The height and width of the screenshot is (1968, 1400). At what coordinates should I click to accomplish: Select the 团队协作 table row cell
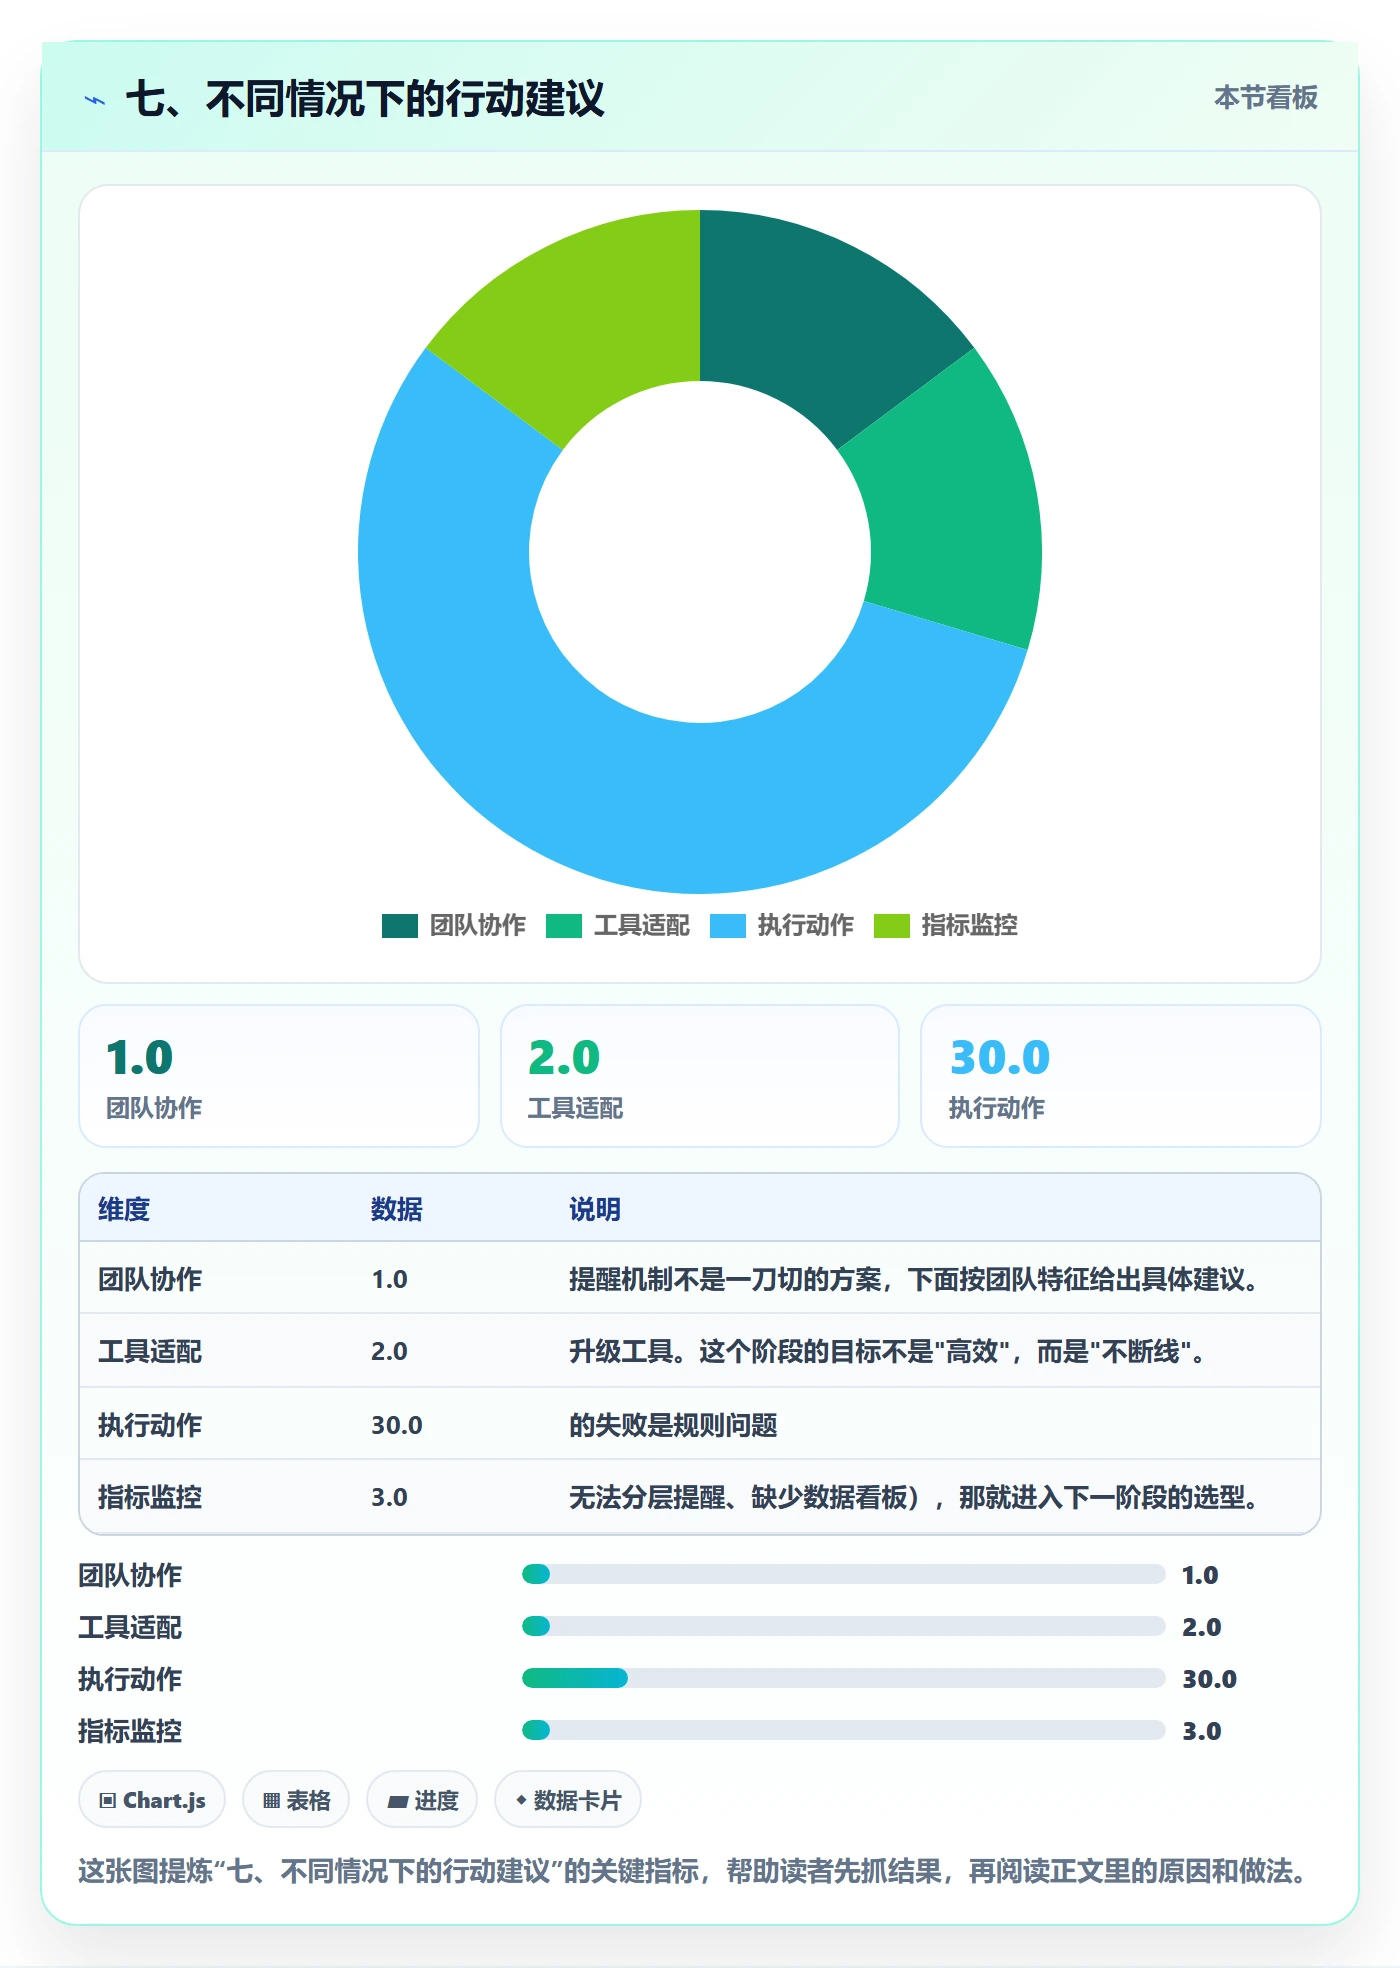[x=150, y=1279]
